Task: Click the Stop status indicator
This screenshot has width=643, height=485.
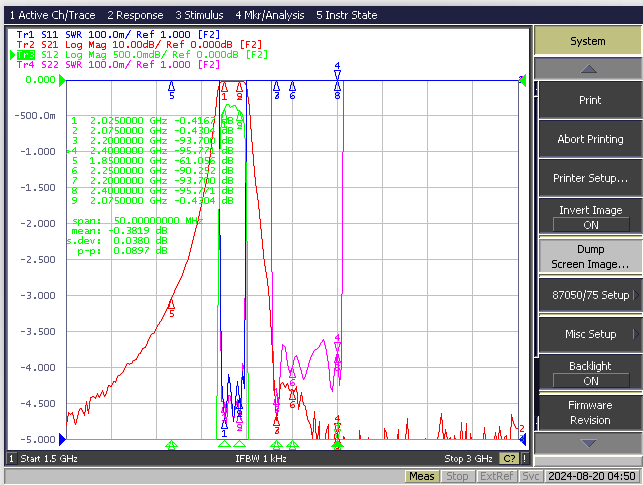Action: pyautogui.click(x=457, y=476)
